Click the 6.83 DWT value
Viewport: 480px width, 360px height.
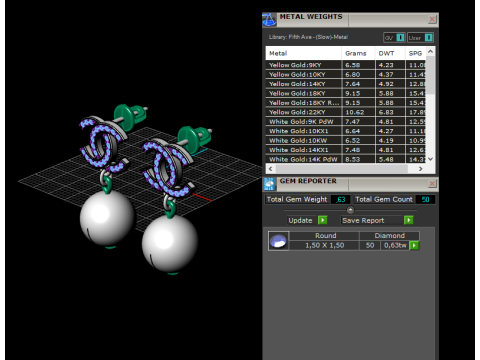pyautogui.click(x=386, y=112)
